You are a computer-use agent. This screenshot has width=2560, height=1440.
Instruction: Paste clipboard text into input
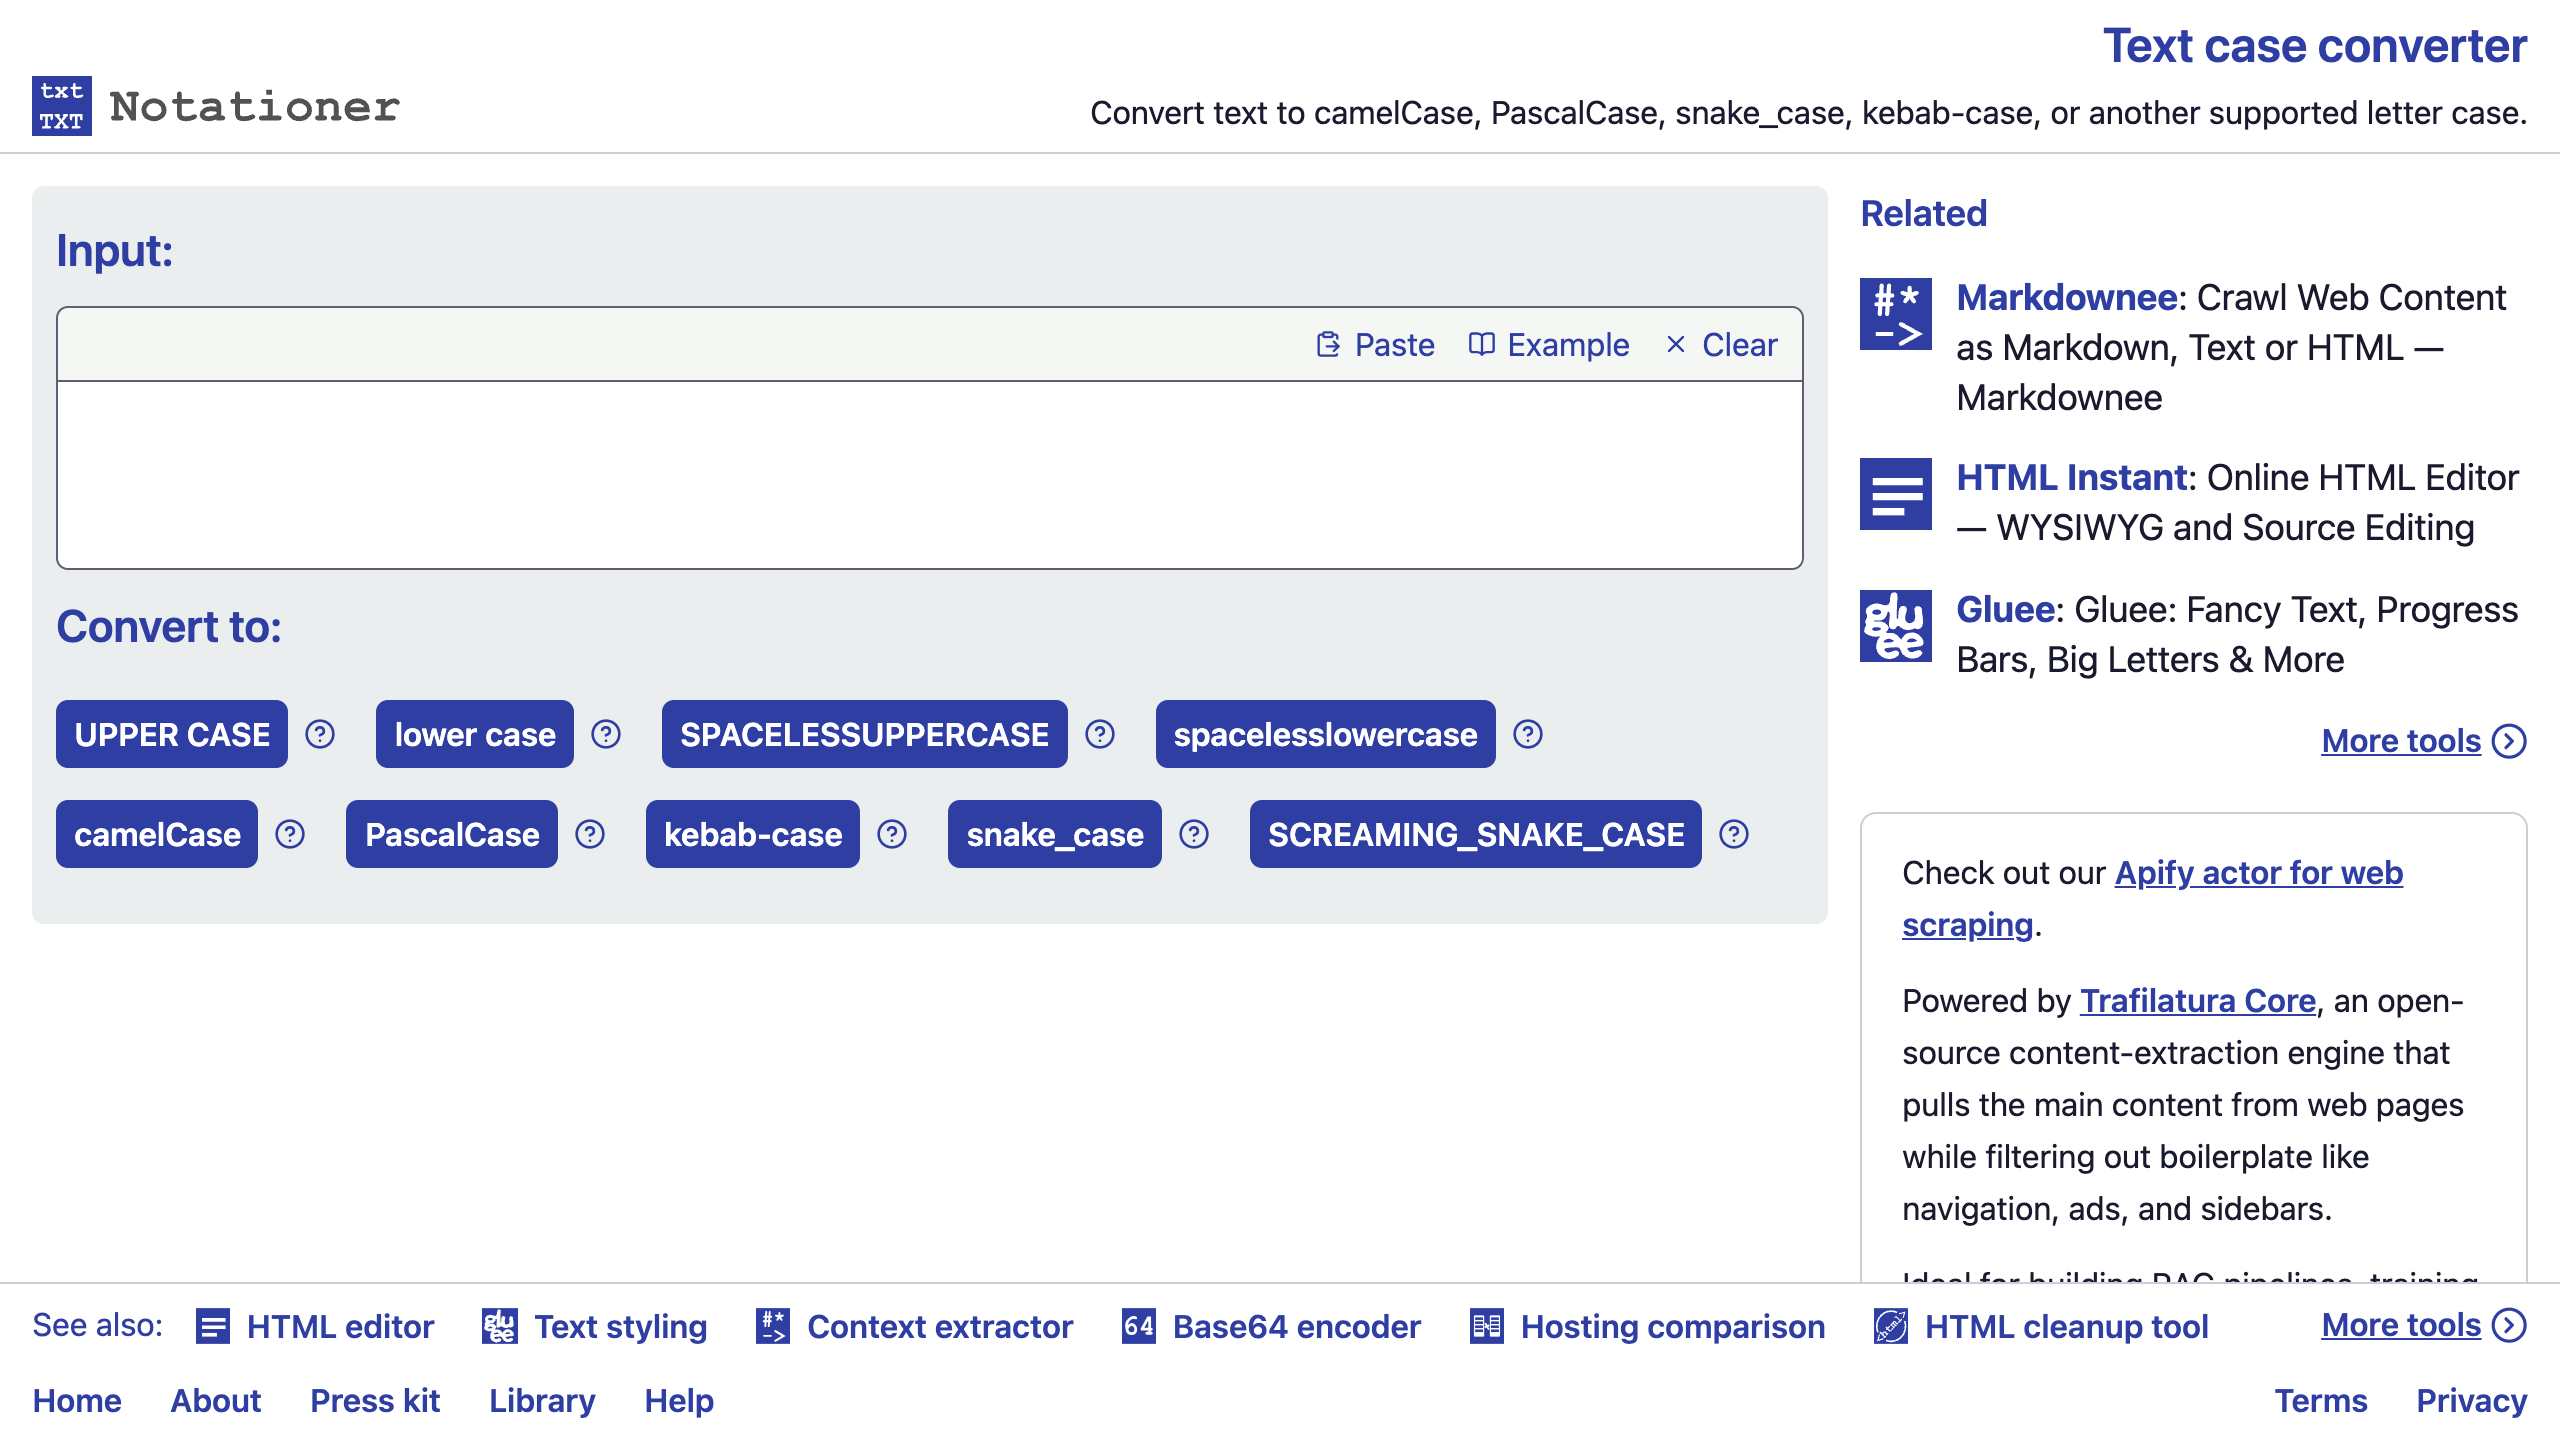pyautogui.click(x=1375, y=345)
